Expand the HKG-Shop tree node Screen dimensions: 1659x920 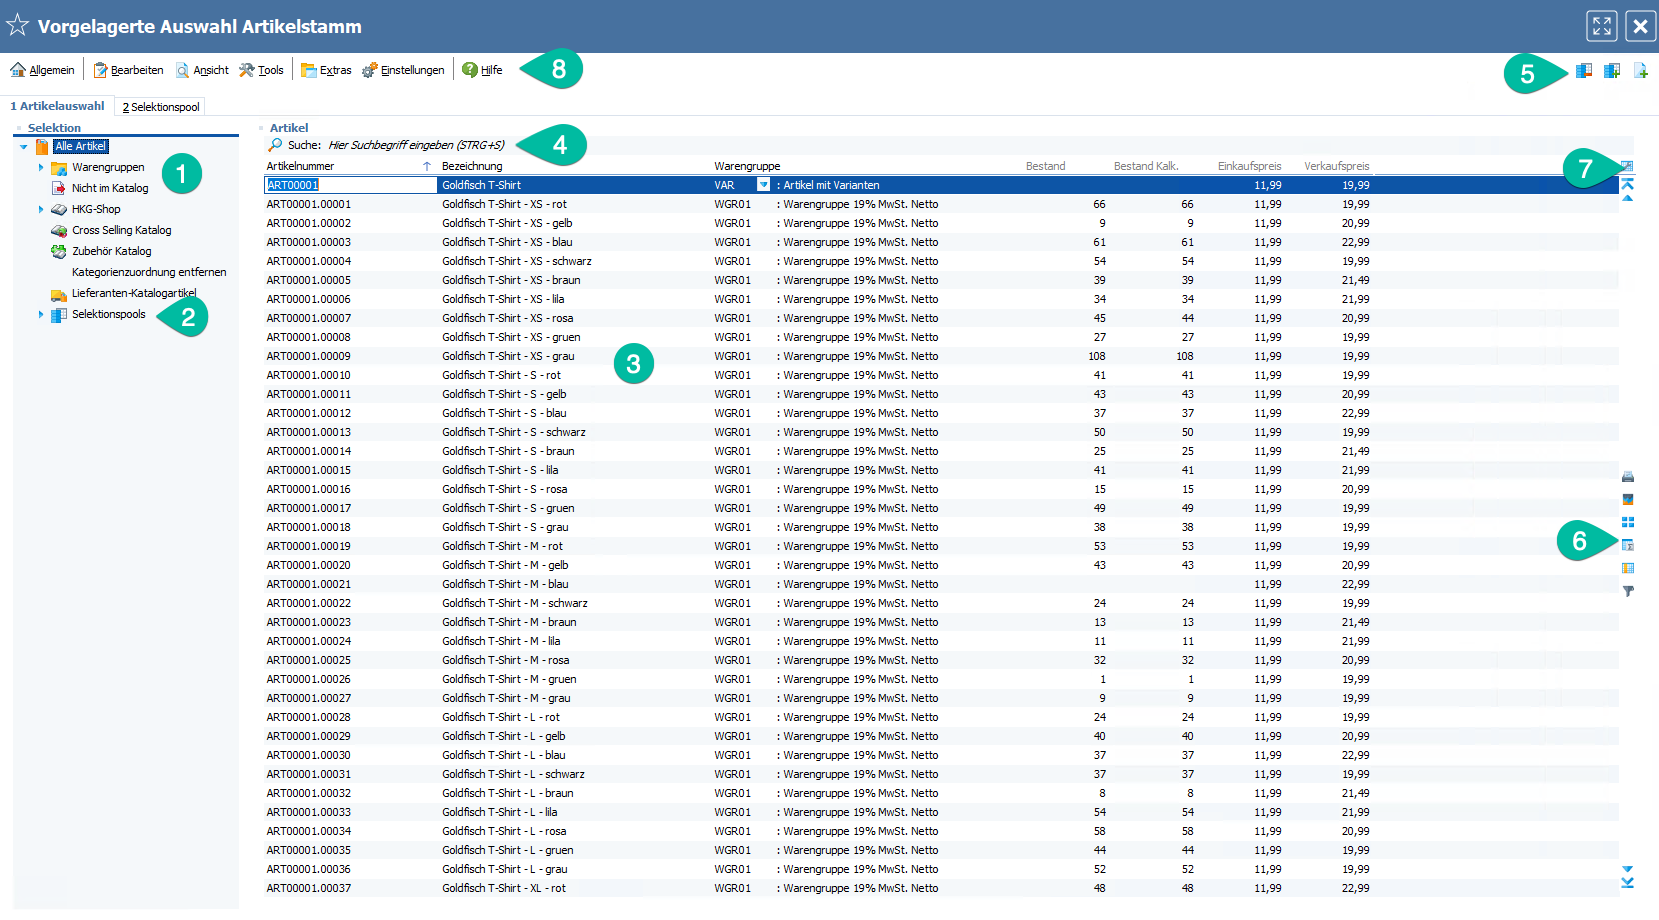(x=41, y=210)
